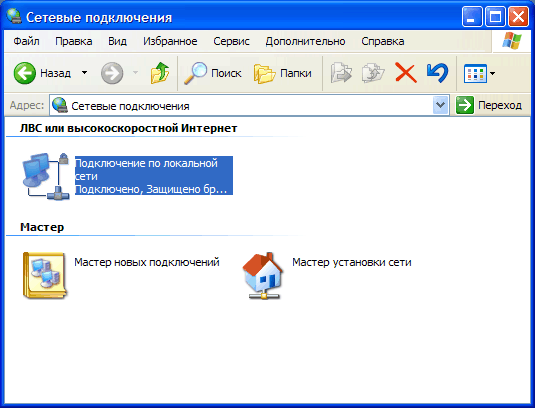Open the Мастер новых подключений icon
The image size is (535, 408).
44,276
